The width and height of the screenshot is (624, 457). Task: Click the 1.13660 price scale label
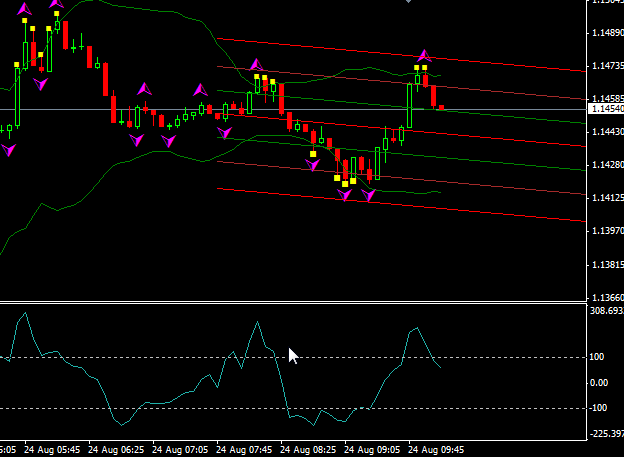608,297
